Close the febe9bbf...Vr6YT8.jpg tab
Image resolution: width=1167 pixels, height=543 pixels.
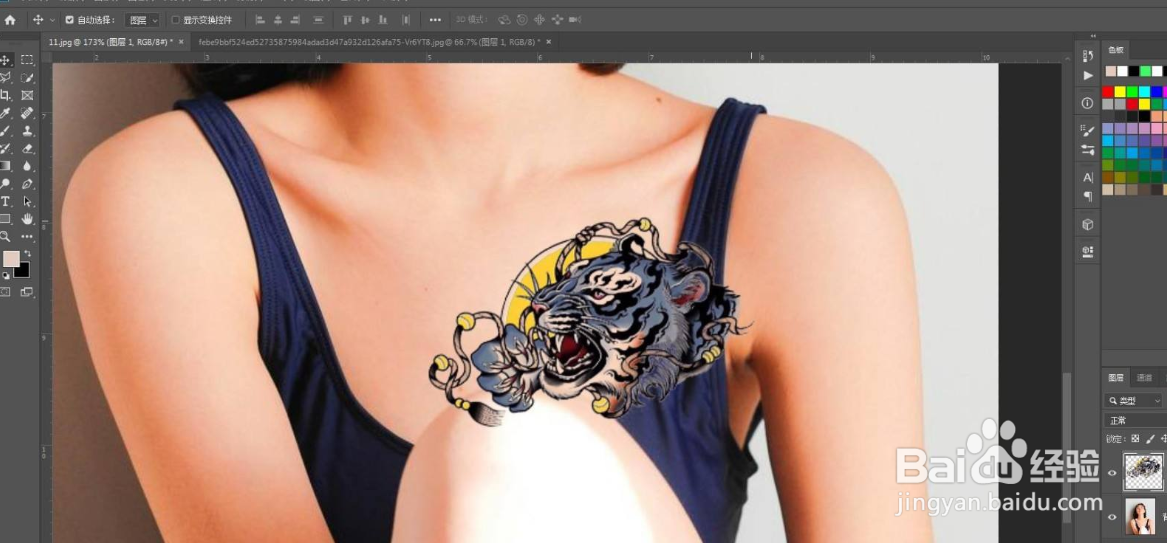click(549, 42)
